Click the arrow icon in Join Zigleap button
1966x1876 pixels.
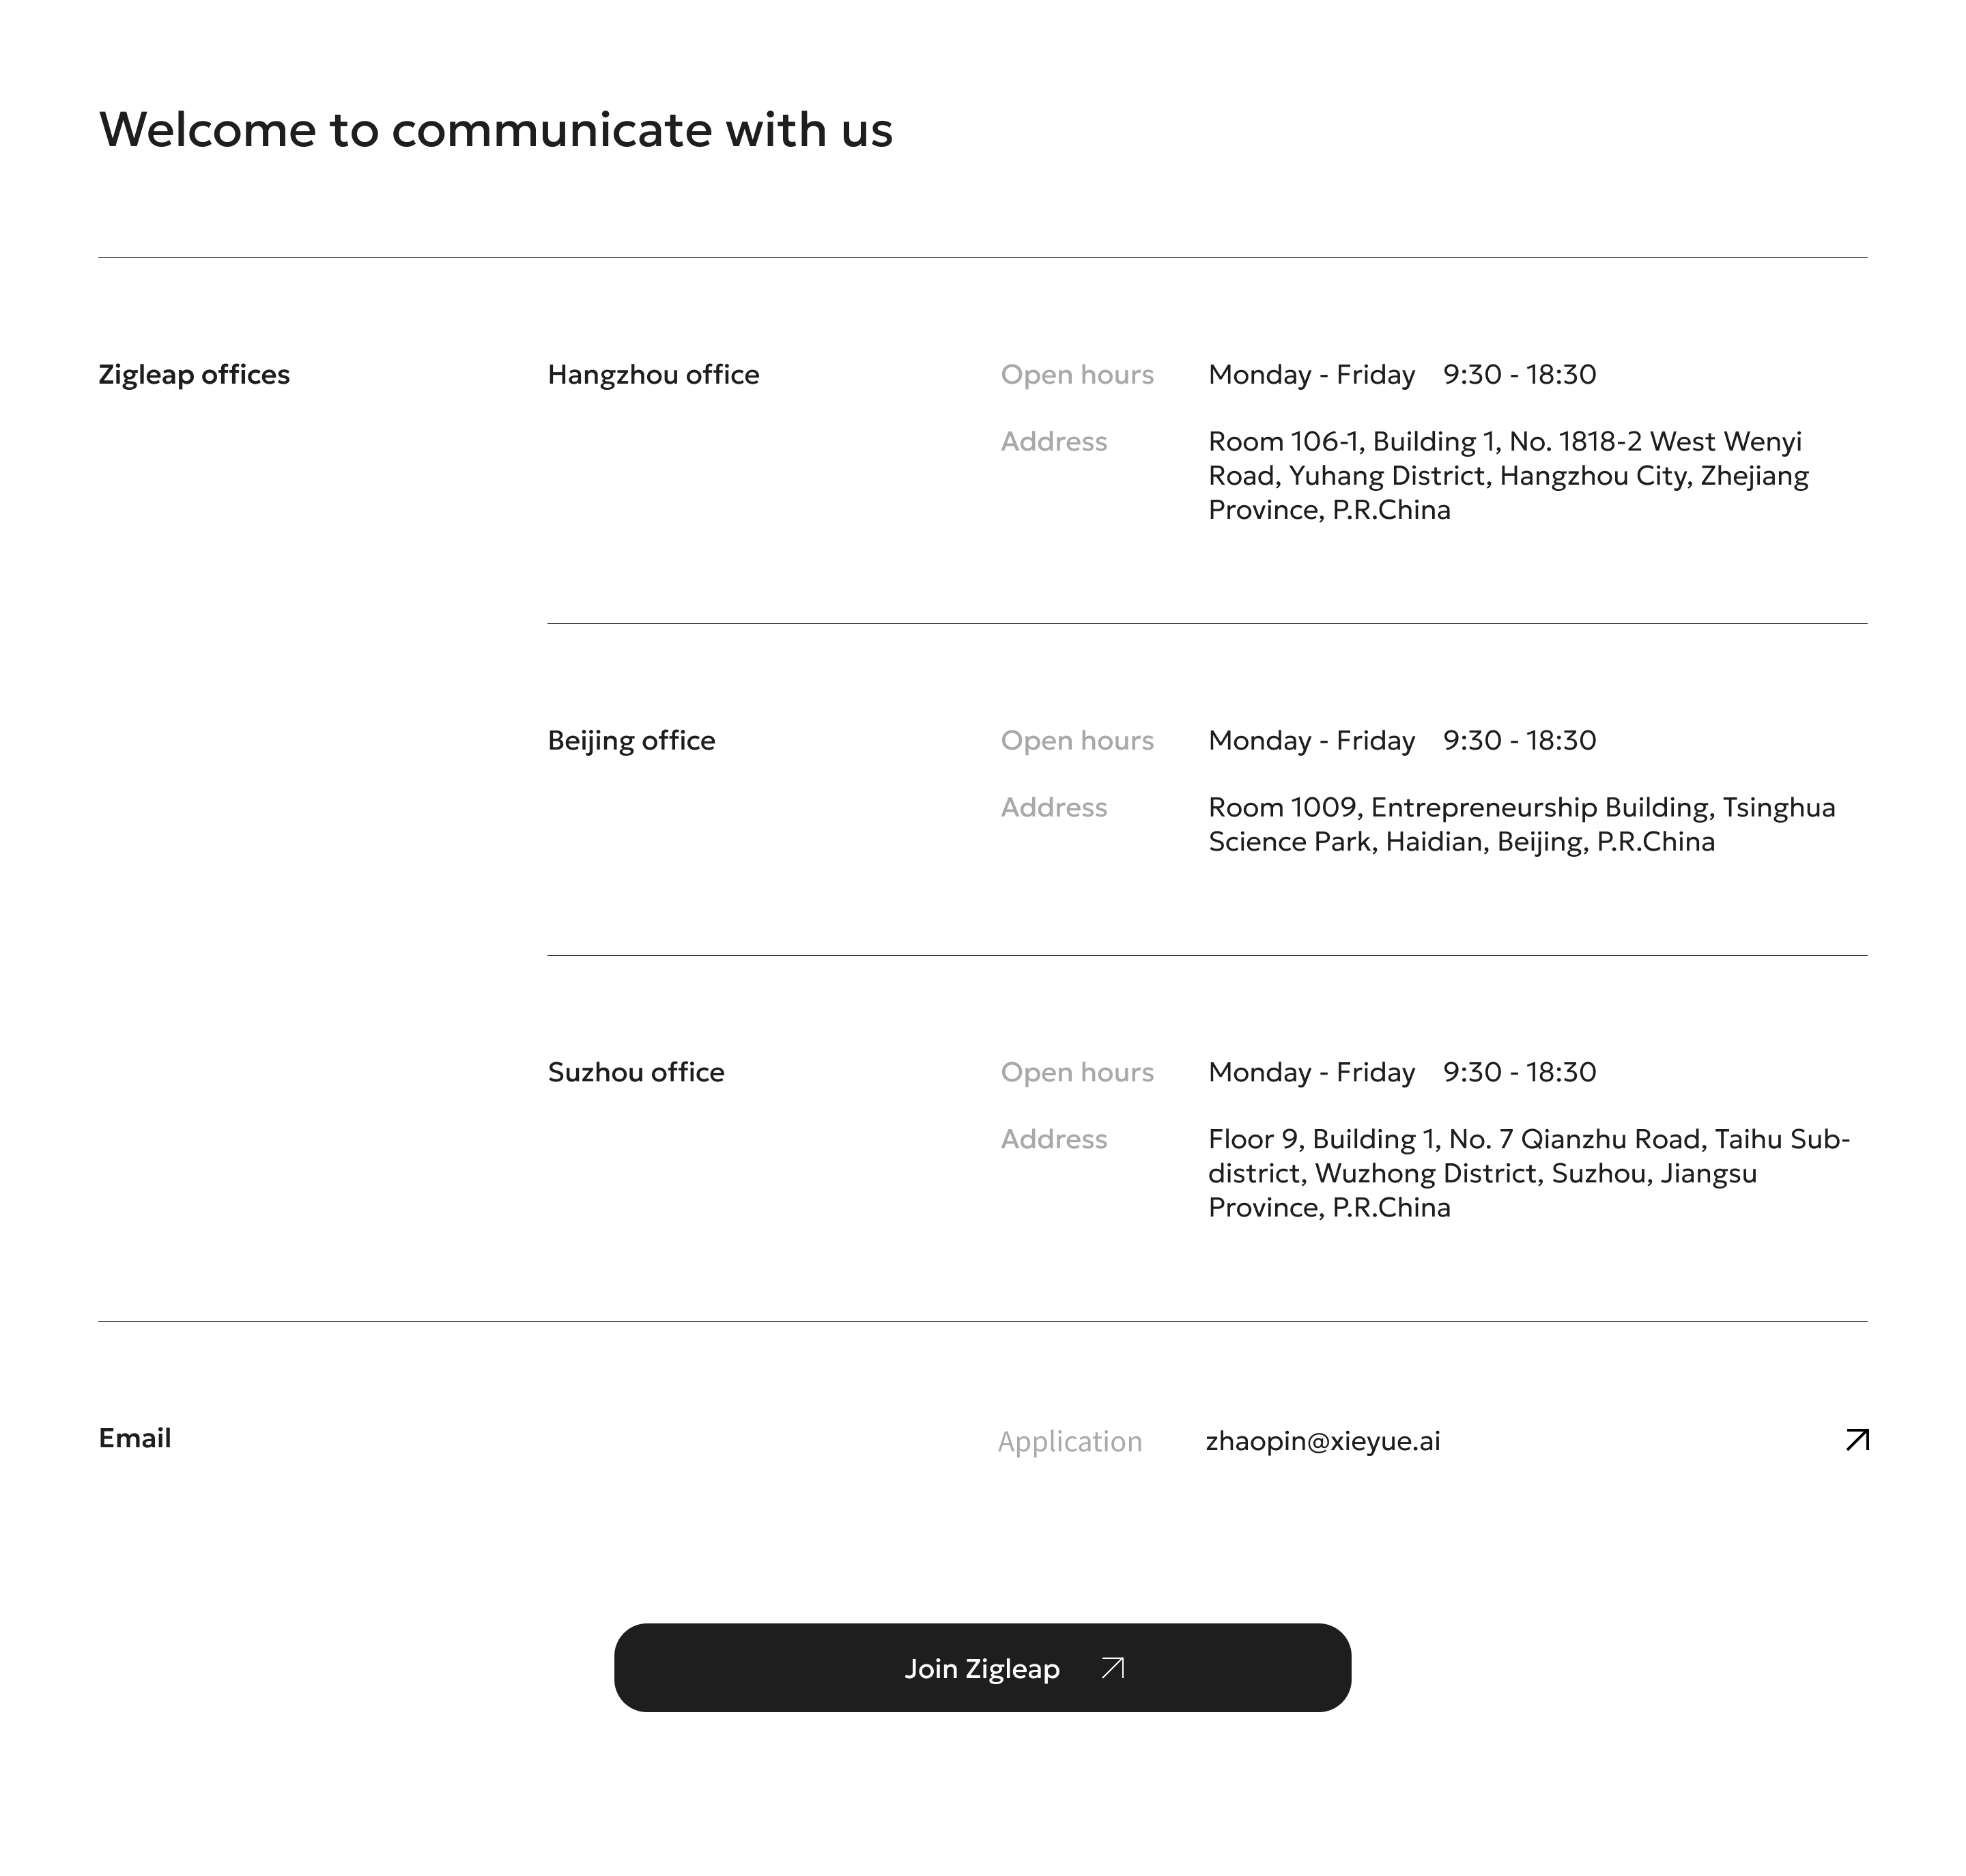1112,1667
